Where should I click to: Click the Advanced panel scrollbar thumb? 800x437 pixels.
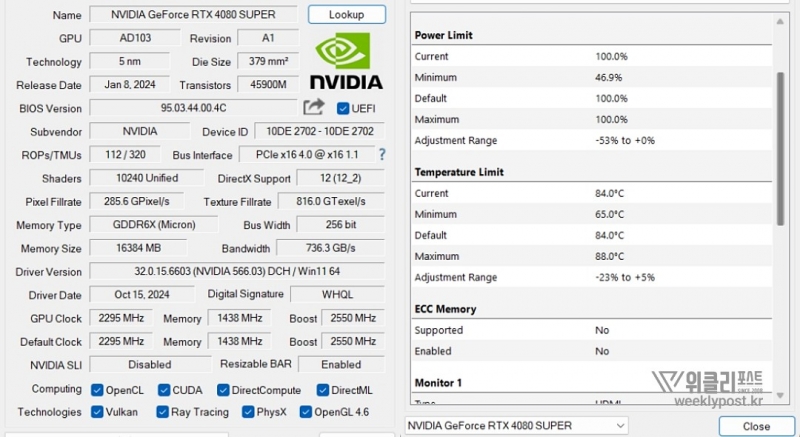pos(780,148)
